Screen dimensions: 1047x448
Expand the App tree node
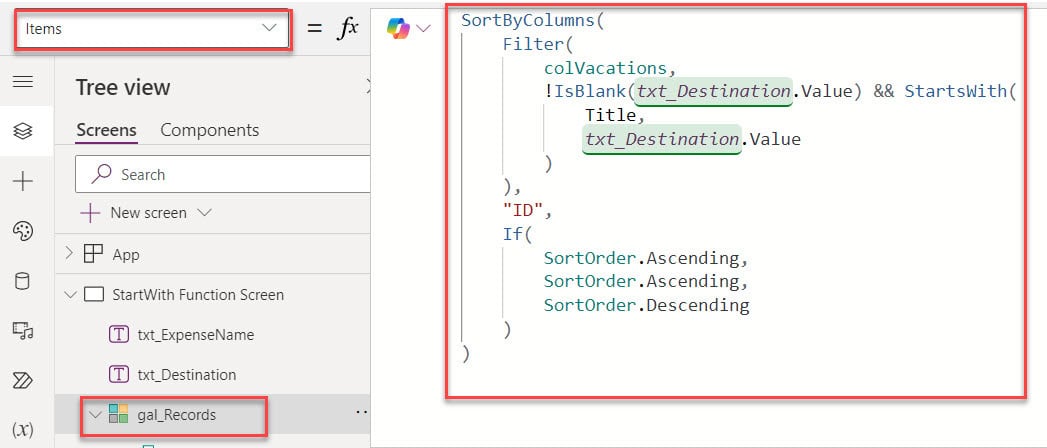click(69, 254)
